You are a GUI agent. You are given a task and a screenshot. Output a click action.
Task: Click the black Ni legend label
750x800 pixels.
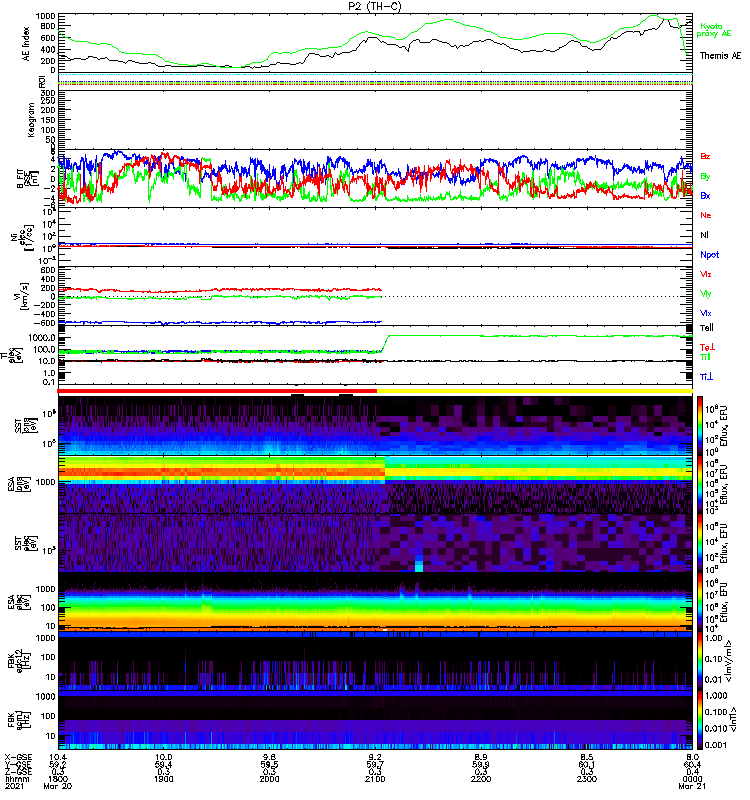(704, 235)
